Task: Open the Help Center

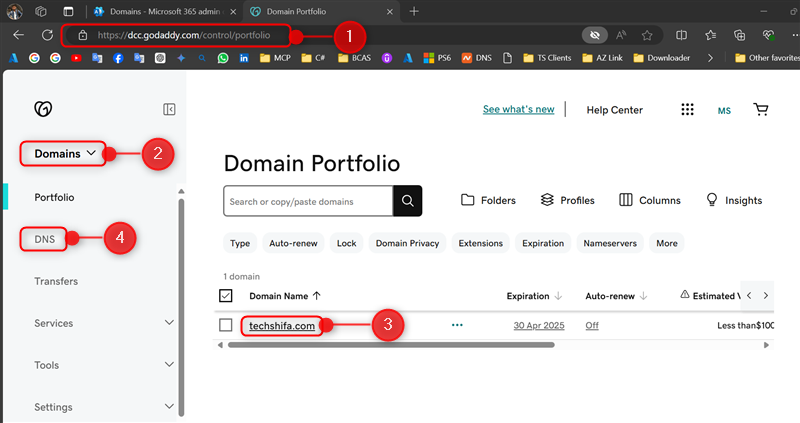Action: 614,110
